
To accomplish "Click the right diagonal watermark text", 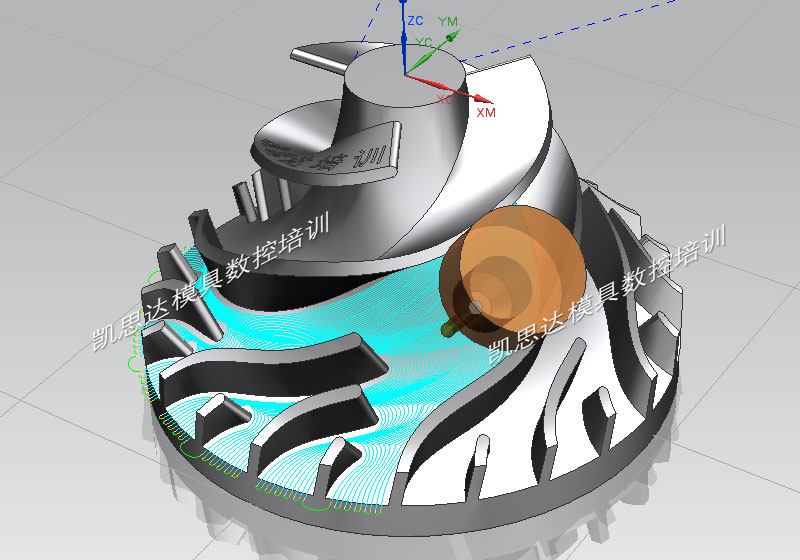I will pyautogui.click(x=610, y=290).
